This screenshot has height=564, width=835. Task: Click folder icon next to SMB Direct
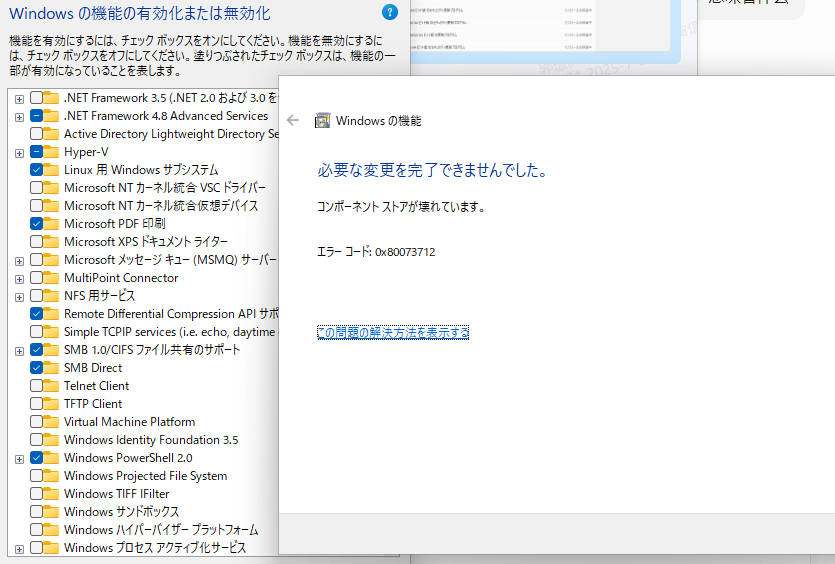pyautogui.click(x=51, y=367)
